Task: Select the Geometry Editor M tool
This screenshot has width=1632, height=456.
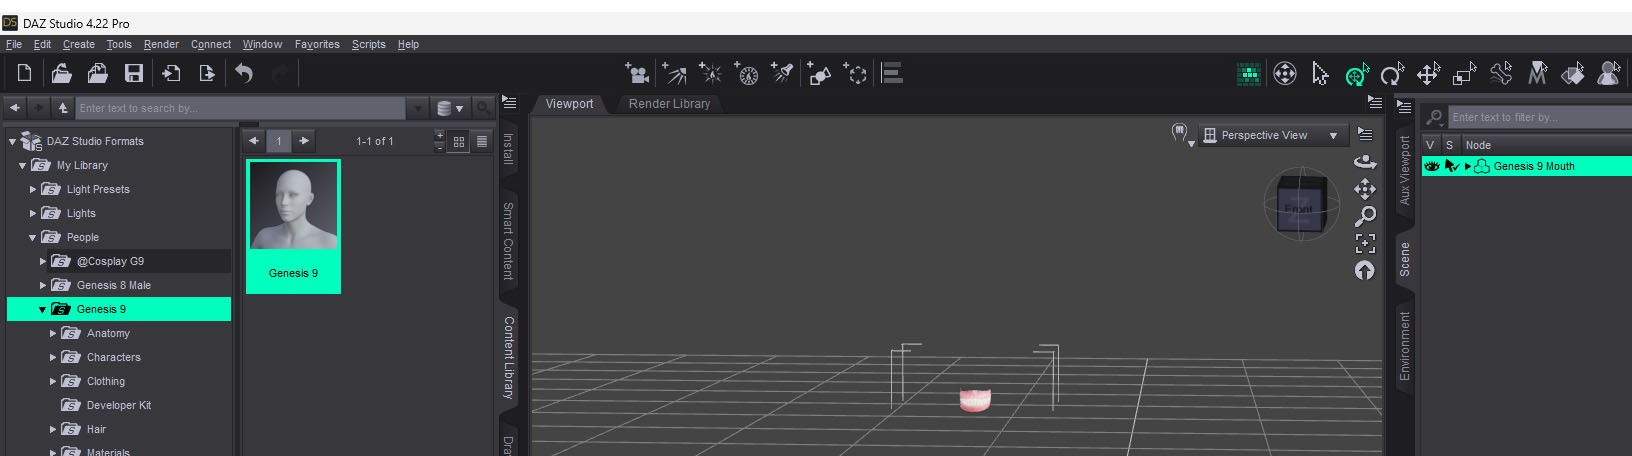Action: 1537,73
